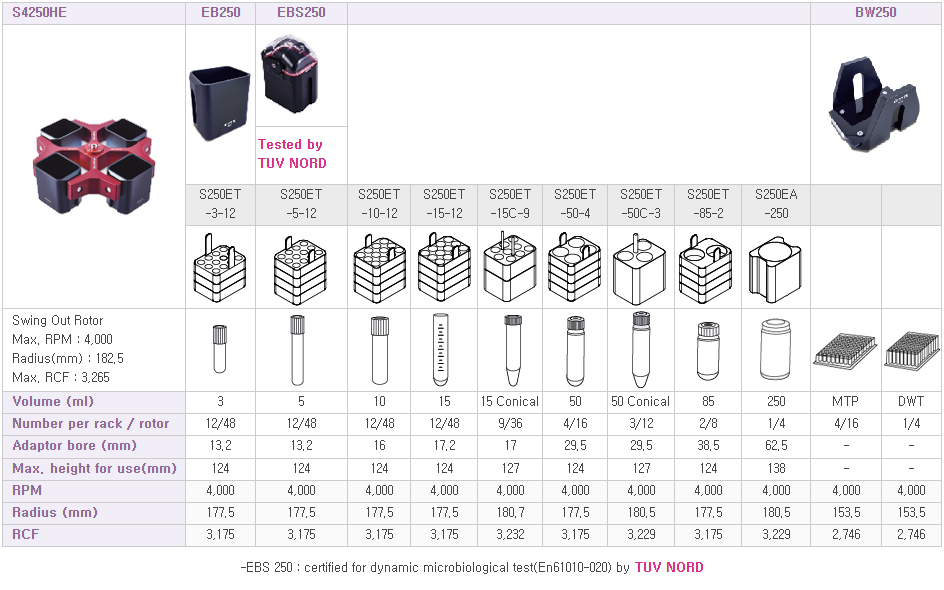Click the S4250HE swing rotor photo
This screenshot has height=590, width=944.
93,166
